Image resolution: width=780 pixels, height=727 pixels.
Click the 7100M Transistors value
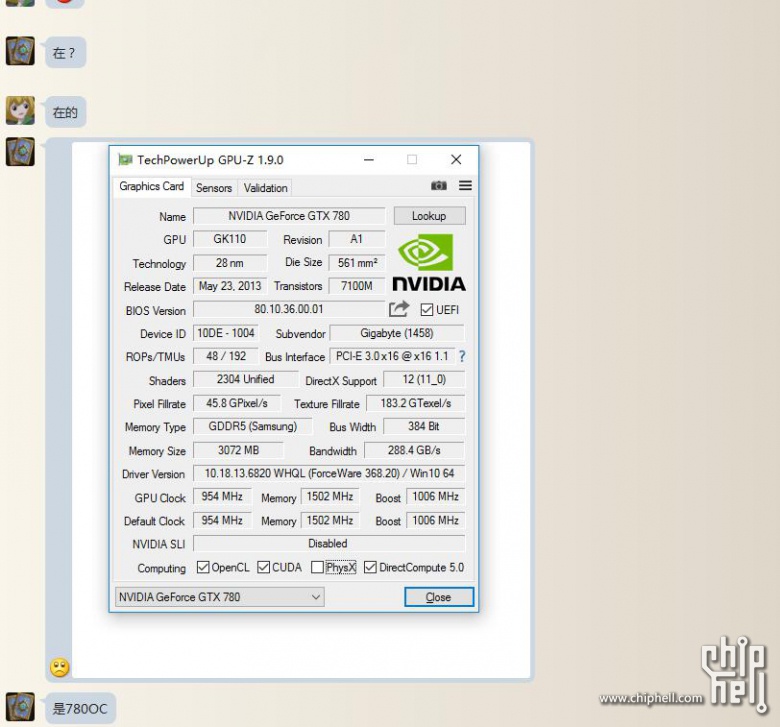(x=357, y=286)
